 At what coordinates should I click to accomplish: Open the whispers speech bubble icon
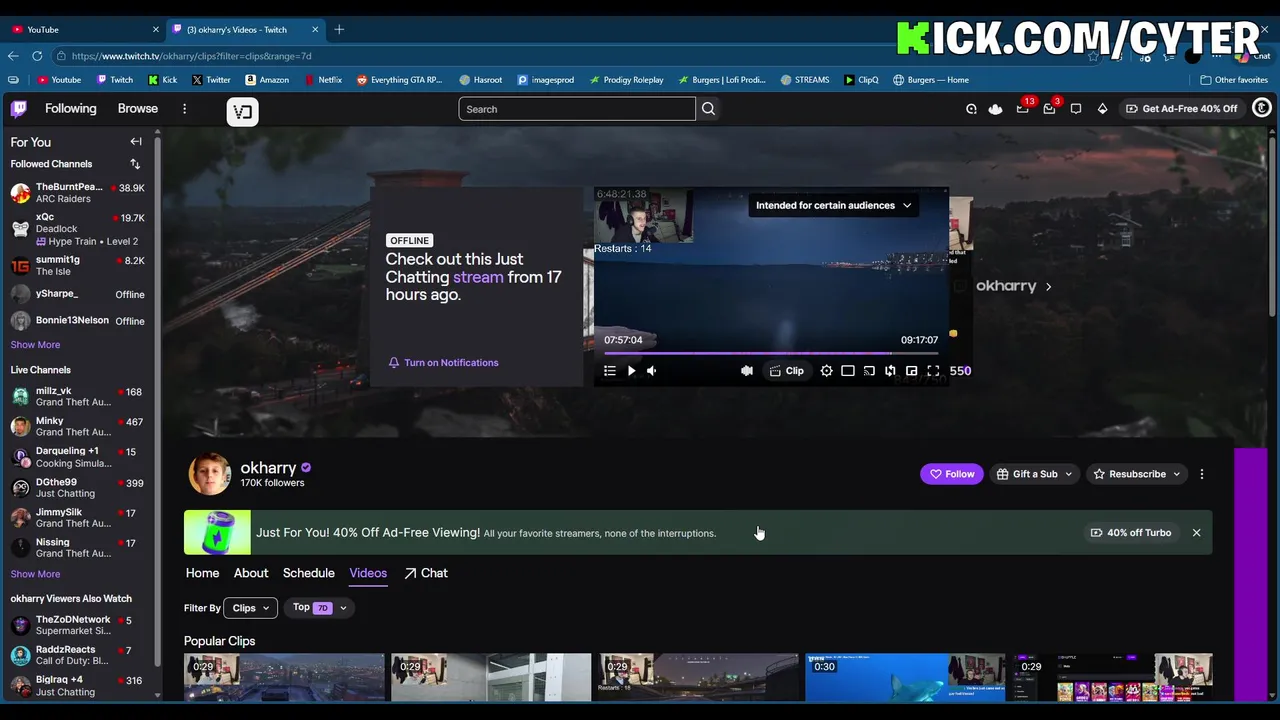[1076, 109]
